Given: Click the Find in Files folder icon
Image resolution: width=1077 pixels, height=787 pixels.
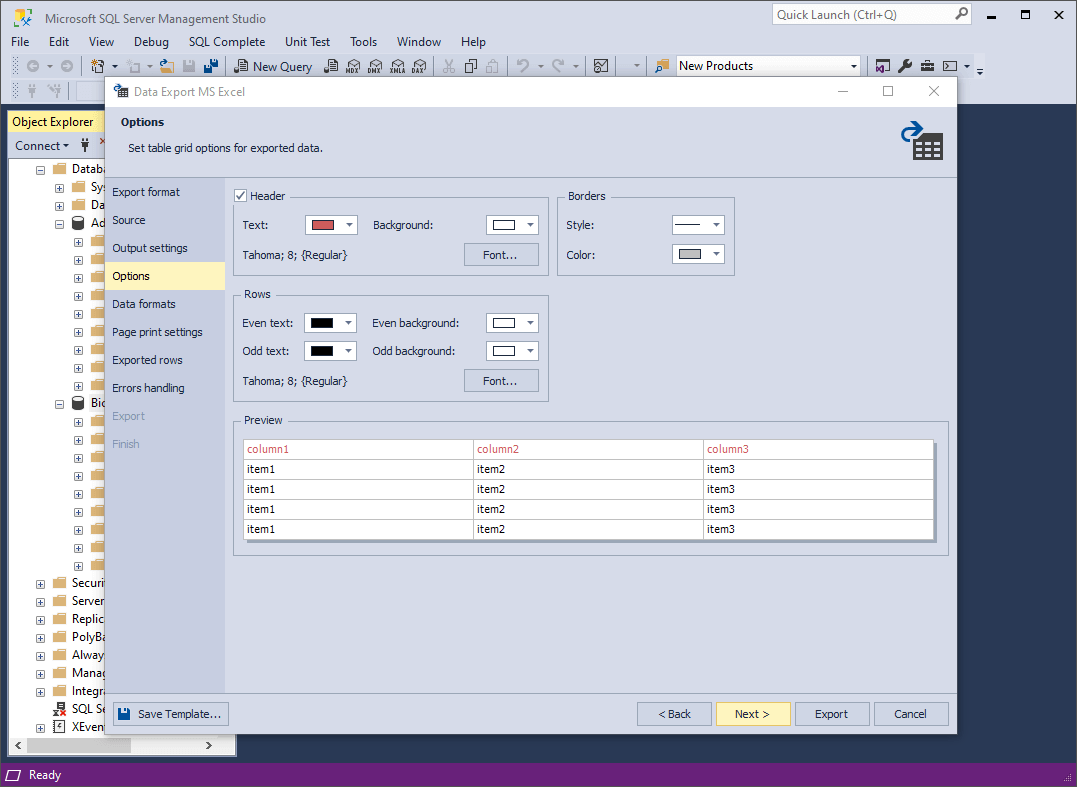Looking at the screenshot, I should click(x=661, y=66).
